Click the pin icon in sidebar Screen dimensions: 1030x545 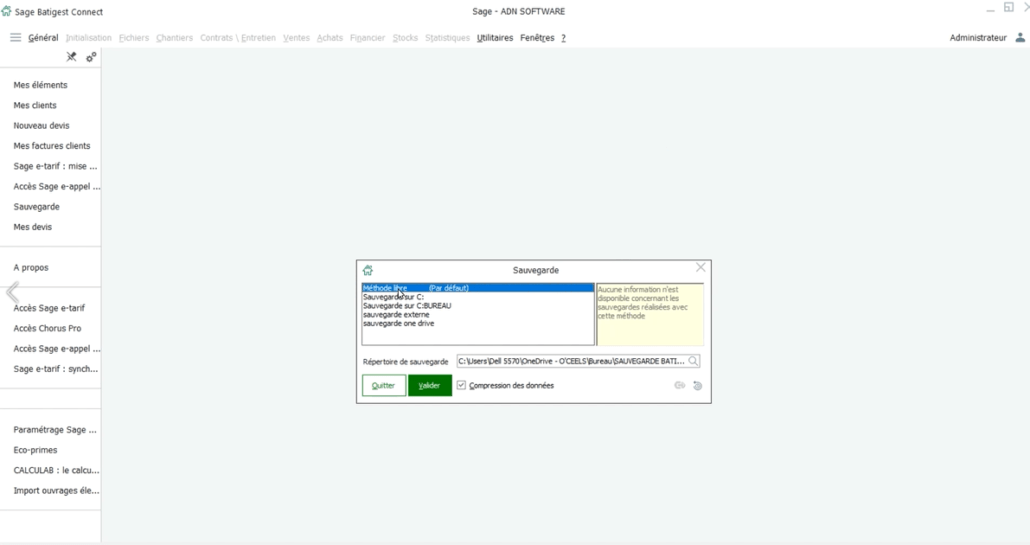tap(71, 57)
